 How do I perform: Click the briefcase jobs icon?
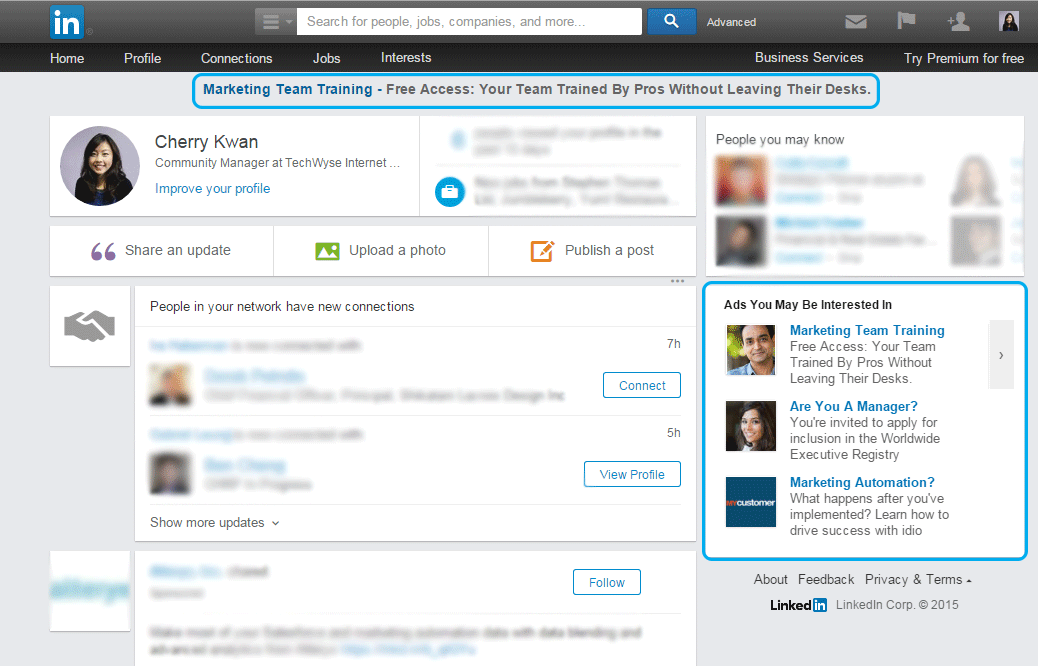pyautogui.click(x=450, y=191)
